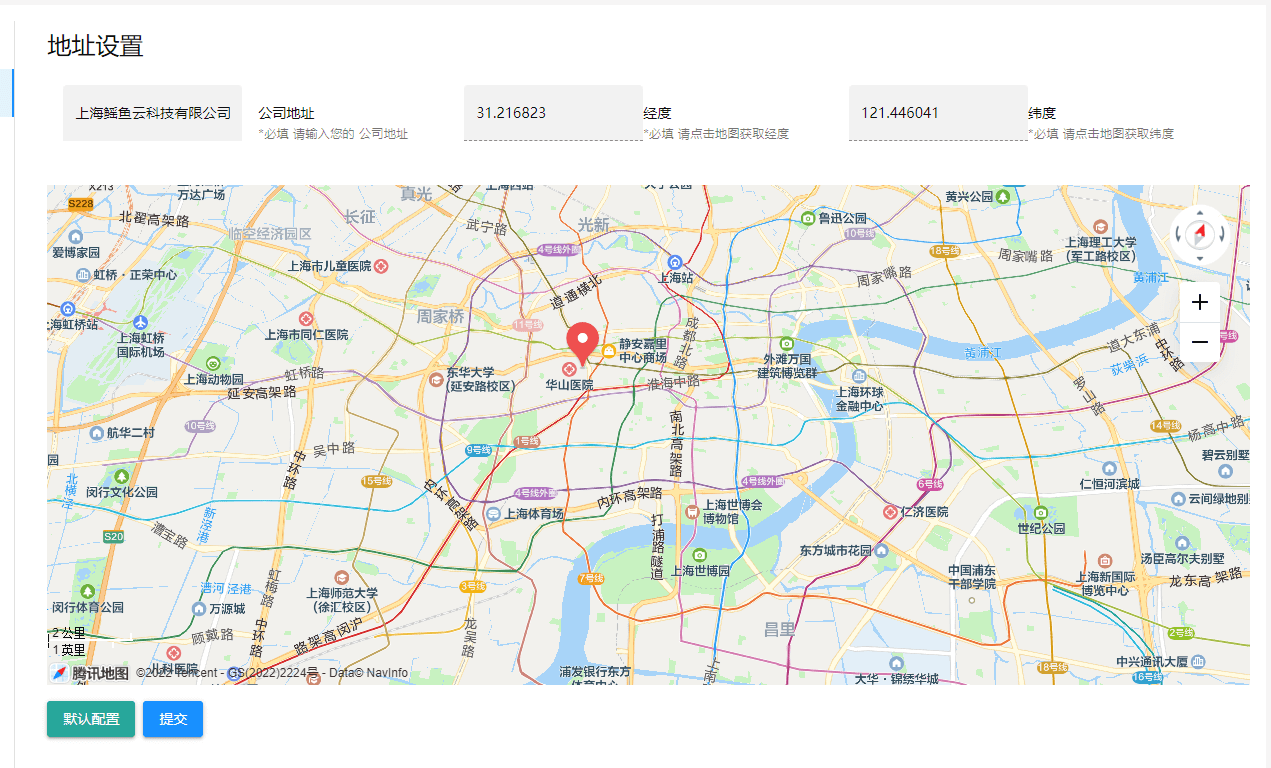Click the zoom out minus button on map
The width and height of the screenshot is (1271, 768).
pos(1200,342)
